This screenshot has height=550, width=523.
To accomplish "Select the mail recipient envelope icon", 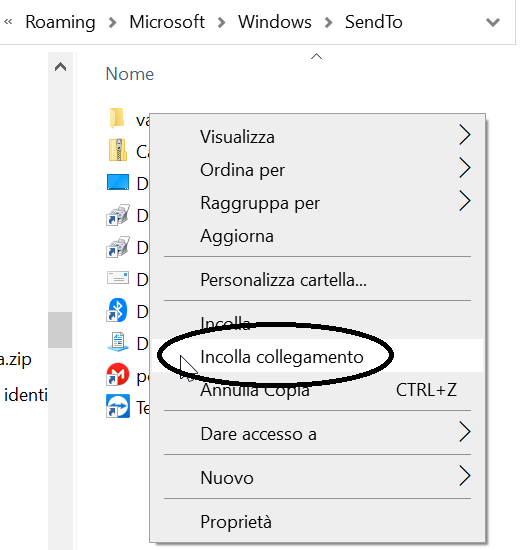I will click(118, 278).
